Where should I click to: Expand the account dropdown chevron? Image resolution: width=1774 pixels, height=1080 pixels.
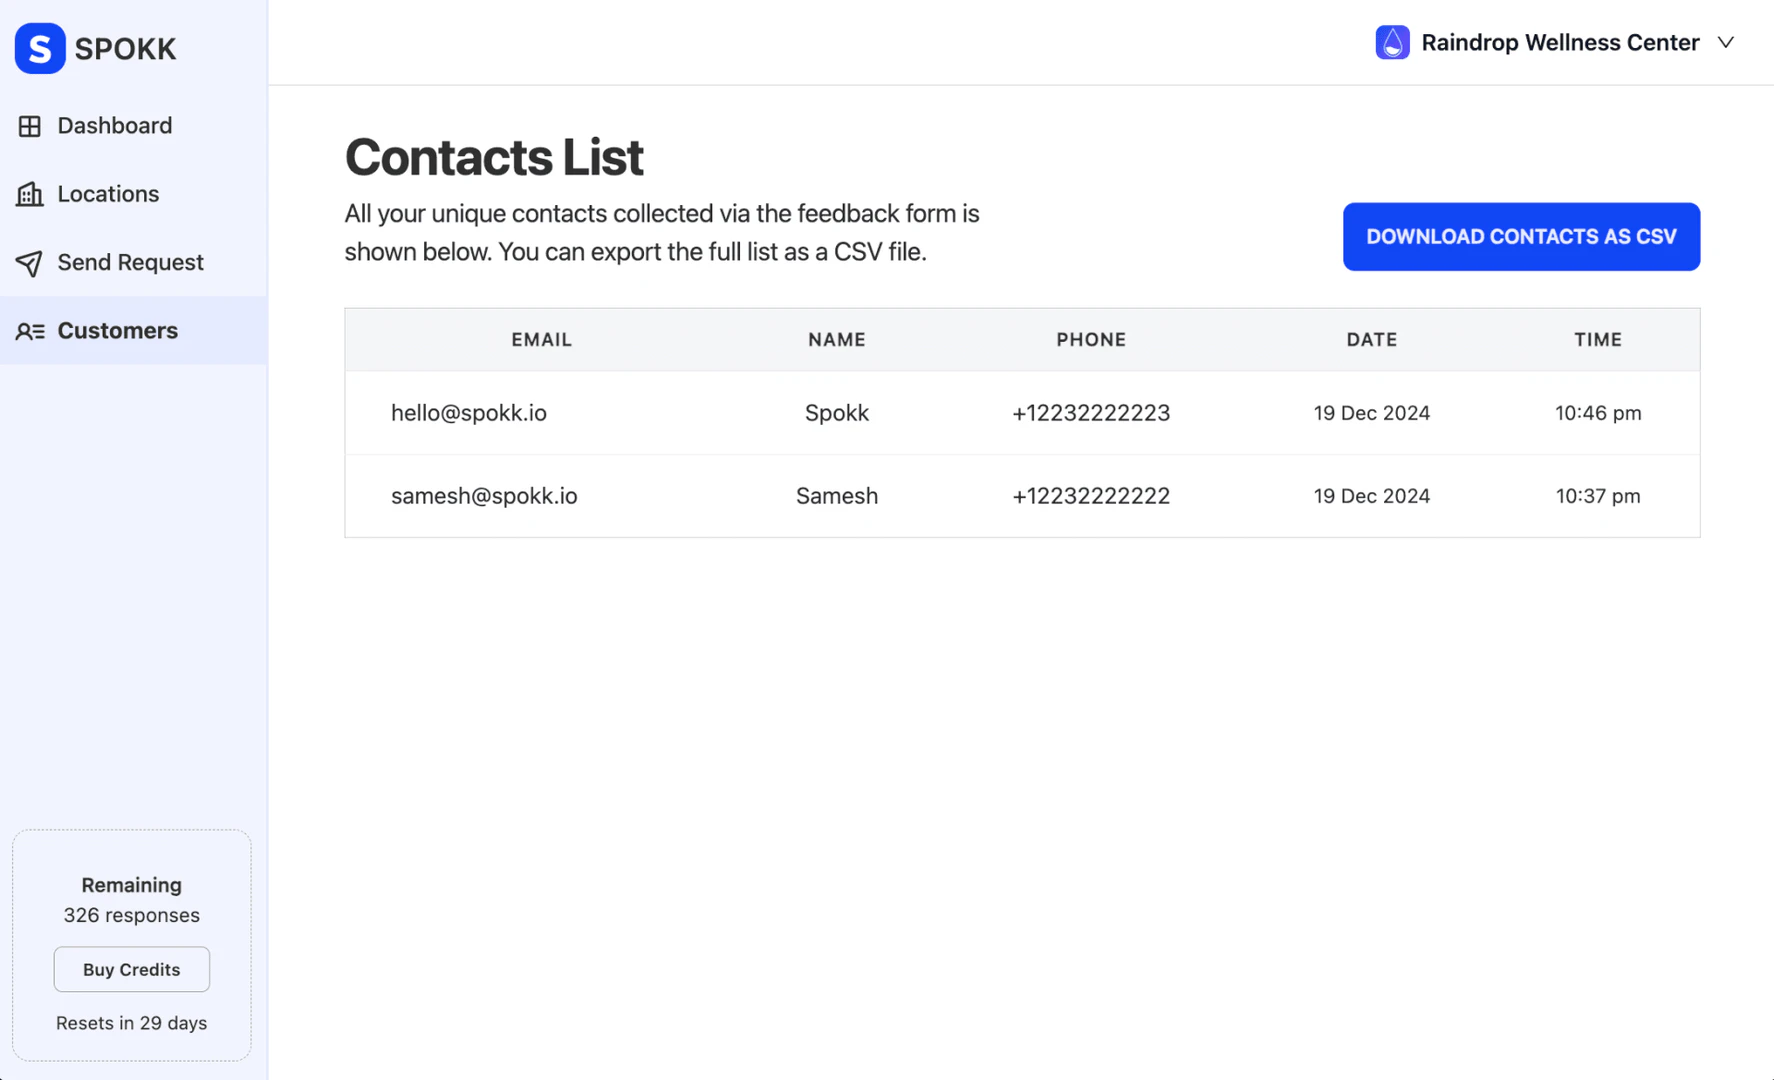(1726, 43)
